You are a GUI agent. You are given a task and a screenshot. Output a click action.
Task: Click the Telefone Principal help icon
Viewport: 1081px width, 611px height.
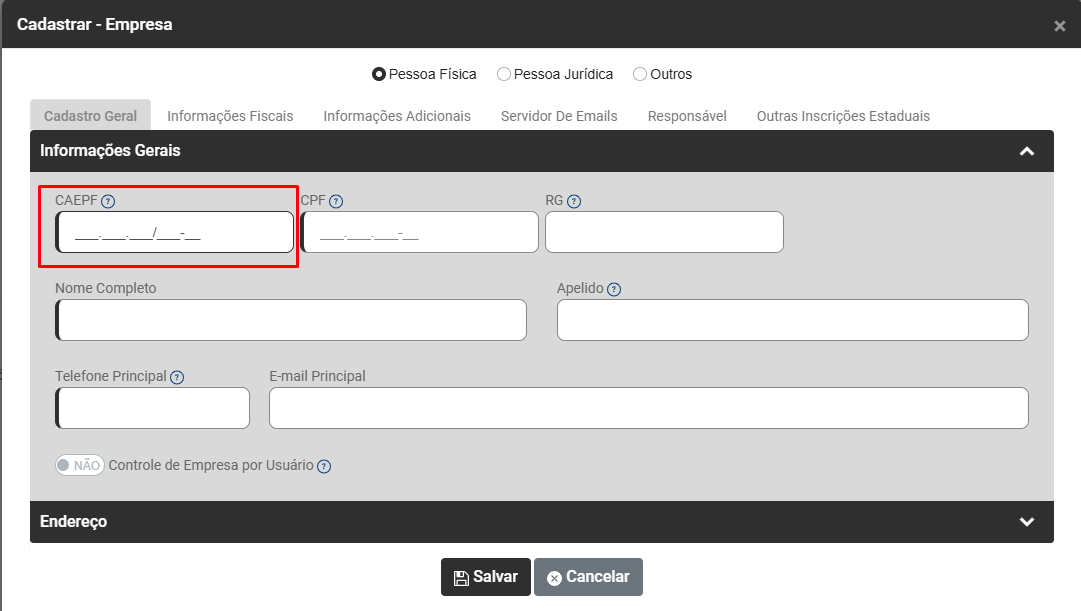click(x=177, y=378)
